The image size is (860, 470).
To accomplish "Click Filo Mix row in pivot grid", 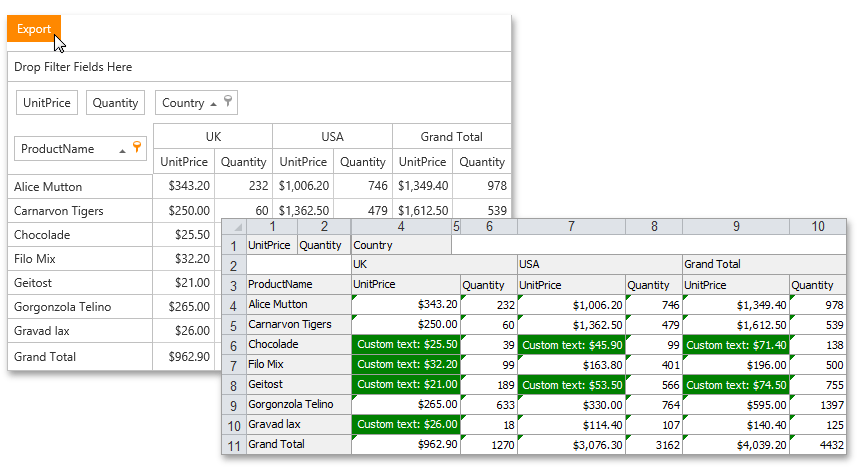I will tap(80, 259).
